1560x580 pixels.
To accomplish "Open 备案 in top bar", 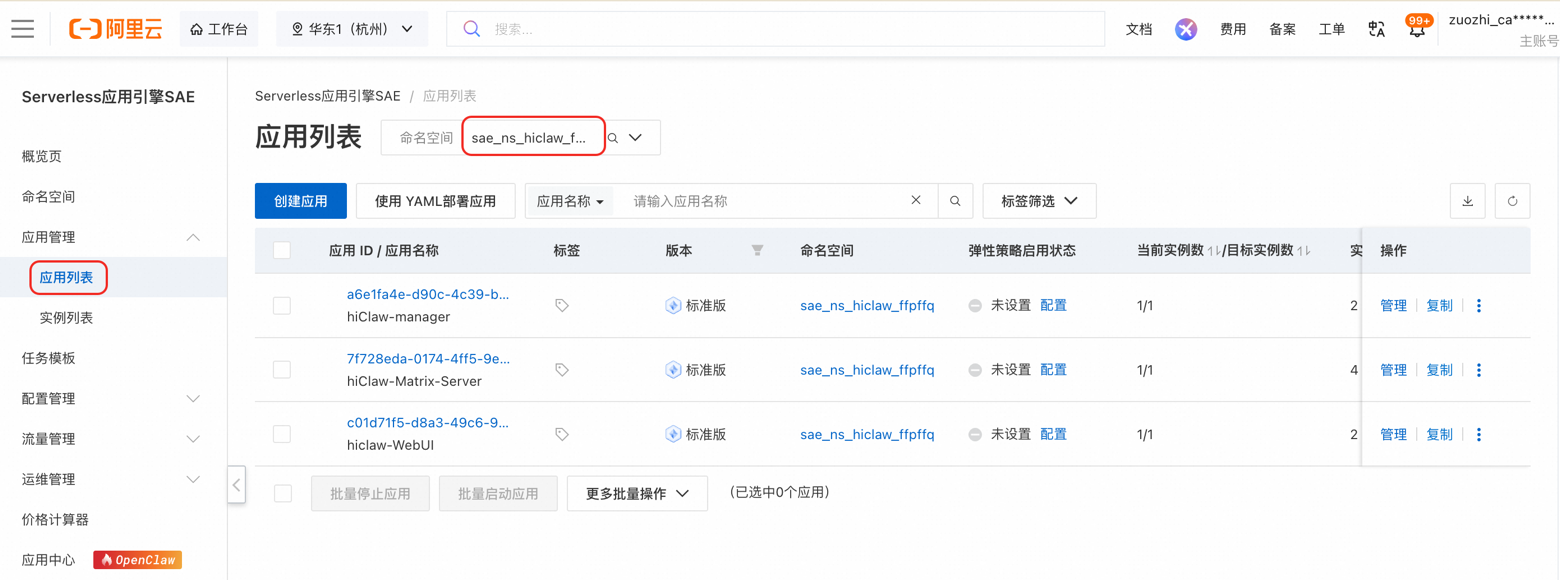I will (1283, 30).
